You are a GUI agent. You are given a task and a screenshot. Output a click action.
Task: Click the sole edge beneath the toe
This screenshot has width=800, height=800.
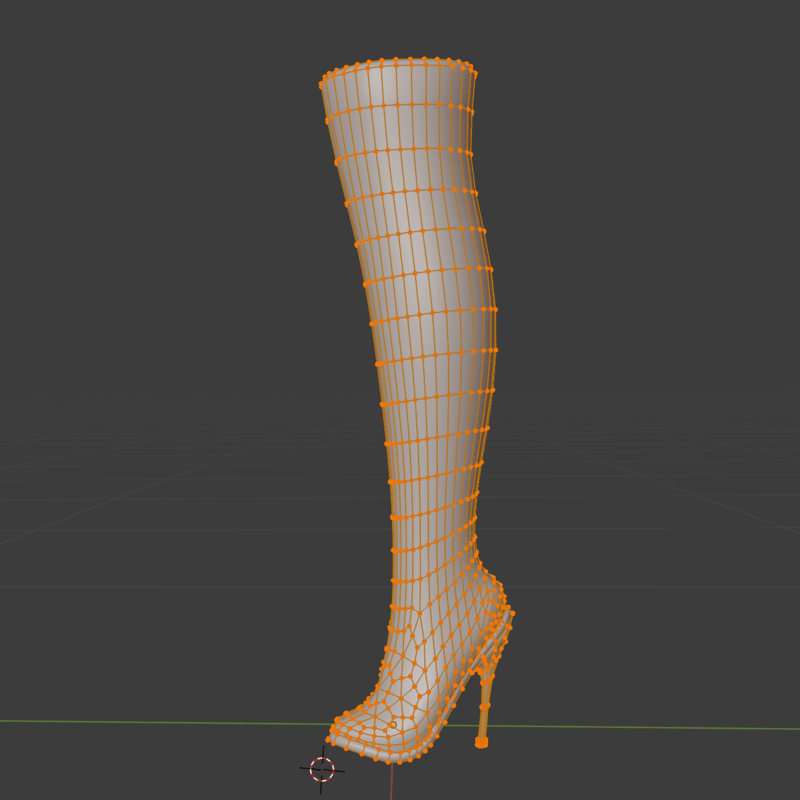click(380, 755)
